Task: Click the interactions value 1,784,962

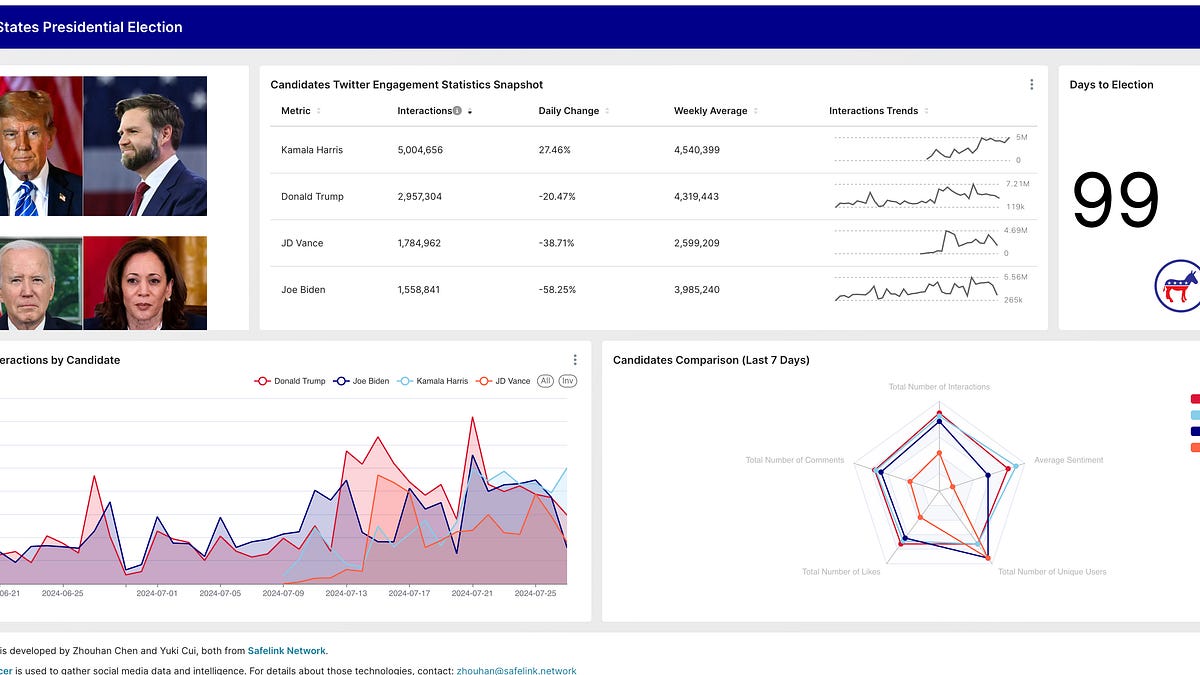Action: 419,243
